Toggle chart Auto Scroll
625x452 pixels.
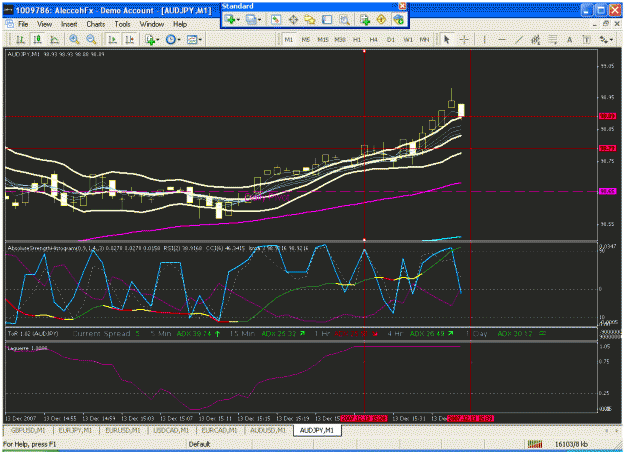point(112,39)
